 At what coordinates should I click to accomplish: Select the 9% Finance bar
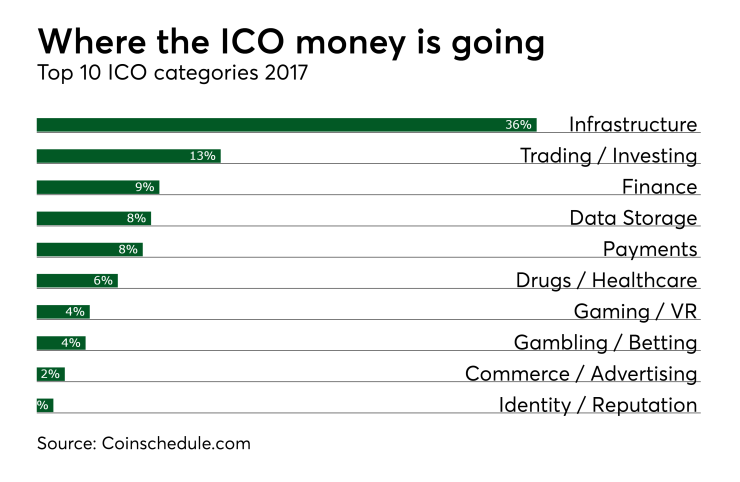pyautogui.click(x=98, y=187)
